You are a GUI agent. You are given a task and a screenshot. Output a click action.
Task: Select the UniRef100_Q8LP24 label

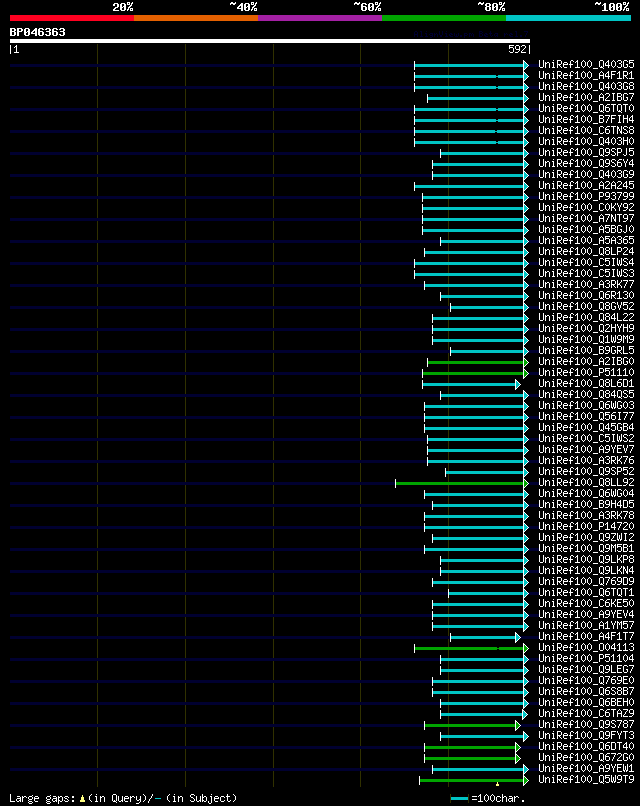(586, 251)
